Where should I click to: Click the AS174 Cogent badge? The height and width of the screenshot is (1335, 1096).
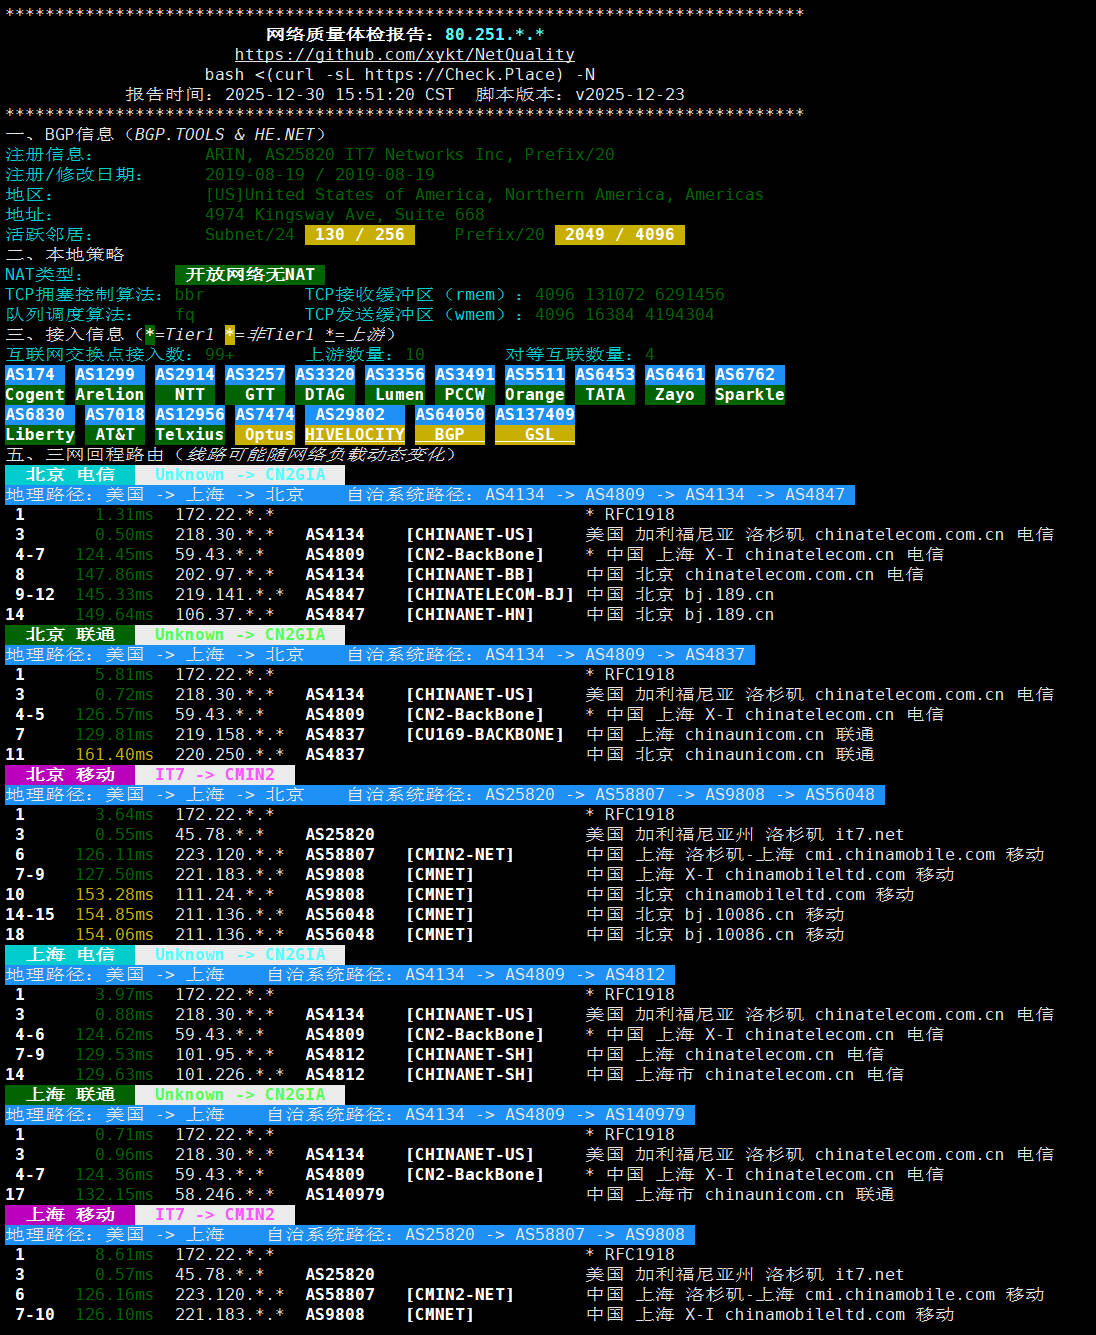34,384
